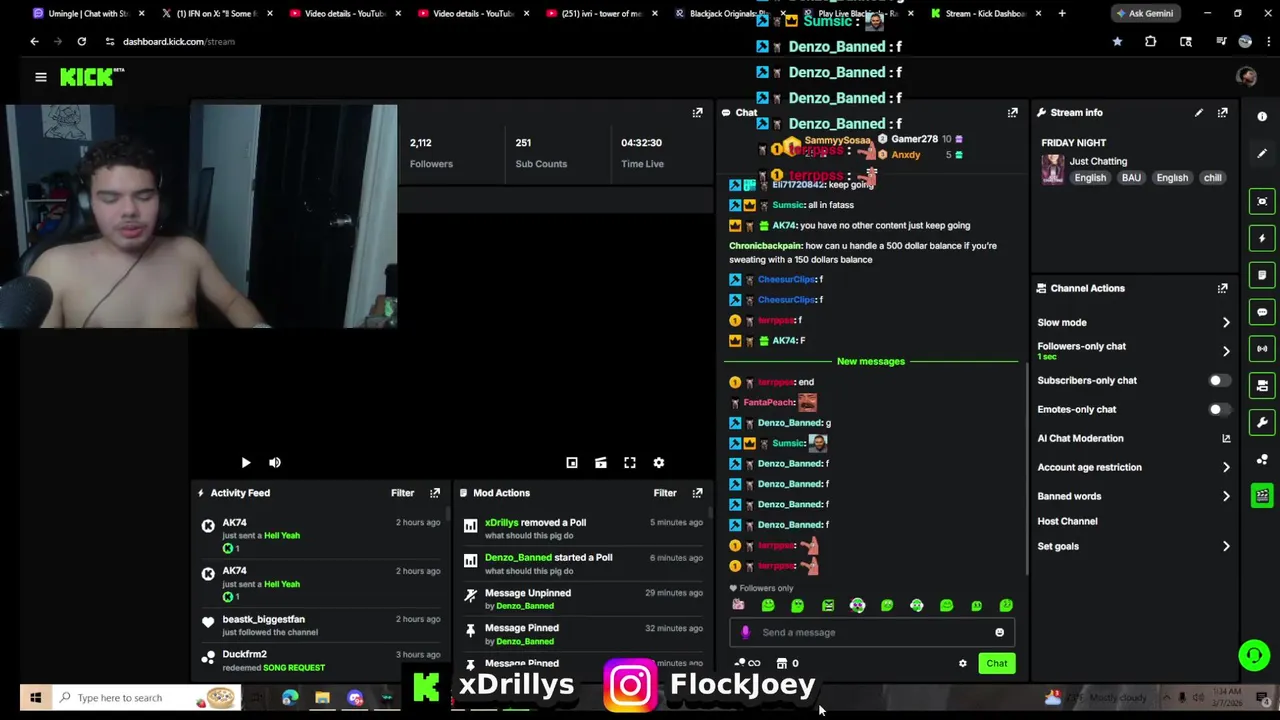Toggle the sidebar chat bubble icon
Image resolution: width=1280 pixels, height=720 pixels.
click(x=1262, y=312)
